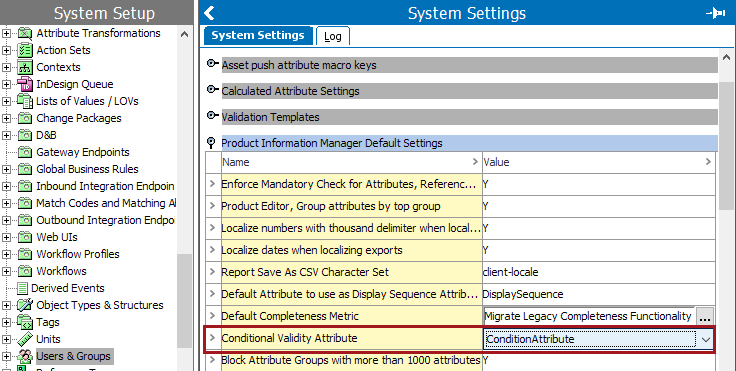The width and height of the screenshot is (736, 371).
Task: Click the Contexts hierarchy icon
Action: click(x=25, y=67)
